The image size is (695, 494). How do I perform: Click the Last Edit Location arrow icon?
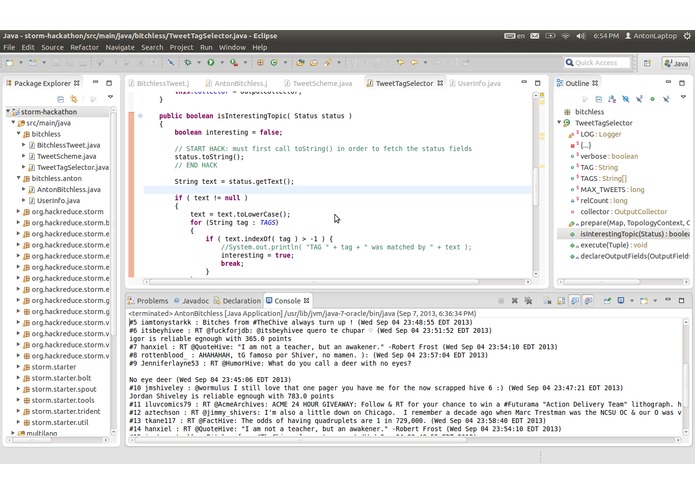[x=400, y=63]
